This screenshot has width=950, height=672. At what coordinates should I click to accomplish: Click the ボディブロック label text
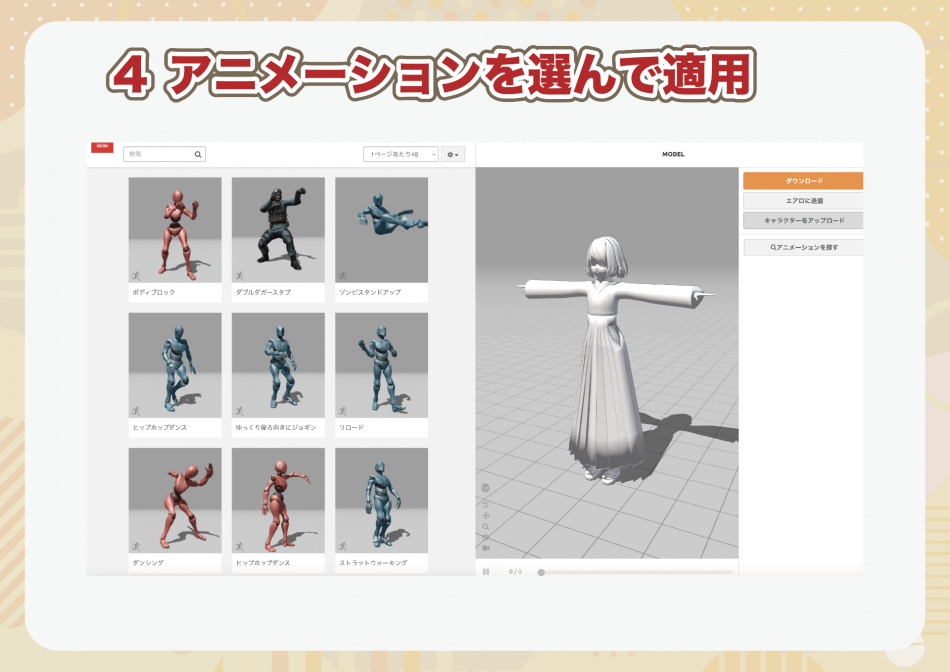click(x=154, y=292)
